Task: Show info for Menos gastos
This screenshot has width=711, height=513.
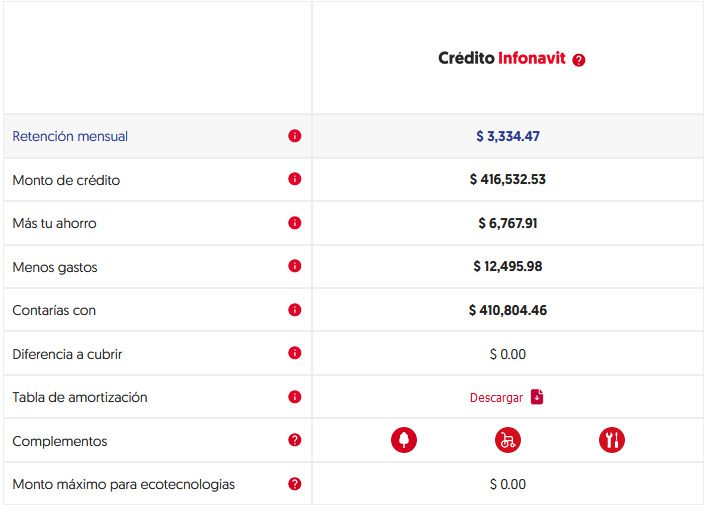Action: click(x=295, y=266)
